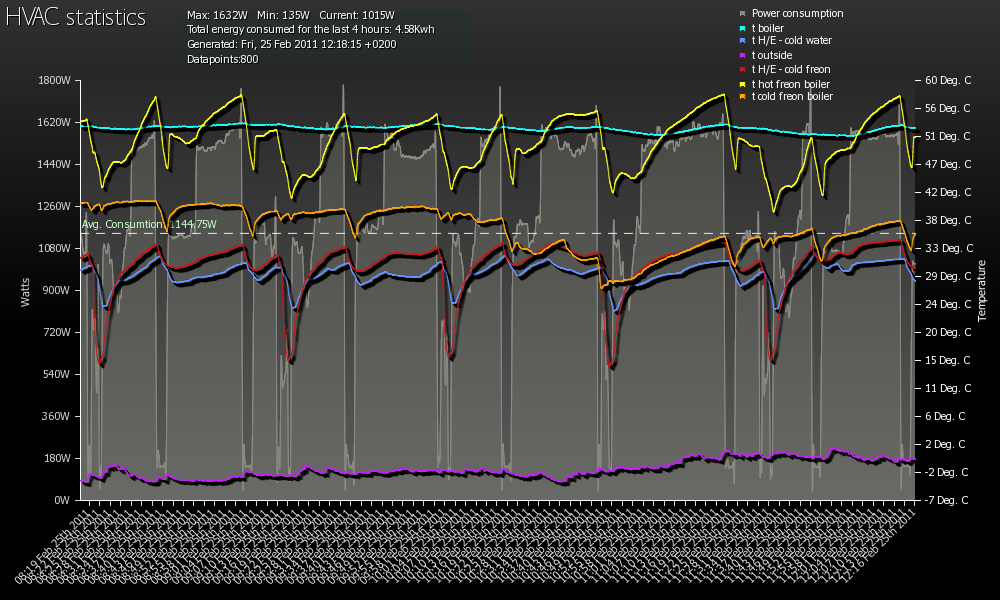1000x600 pixels.
Task: Click the red cold freon legend marker
Action: (742, 70)
